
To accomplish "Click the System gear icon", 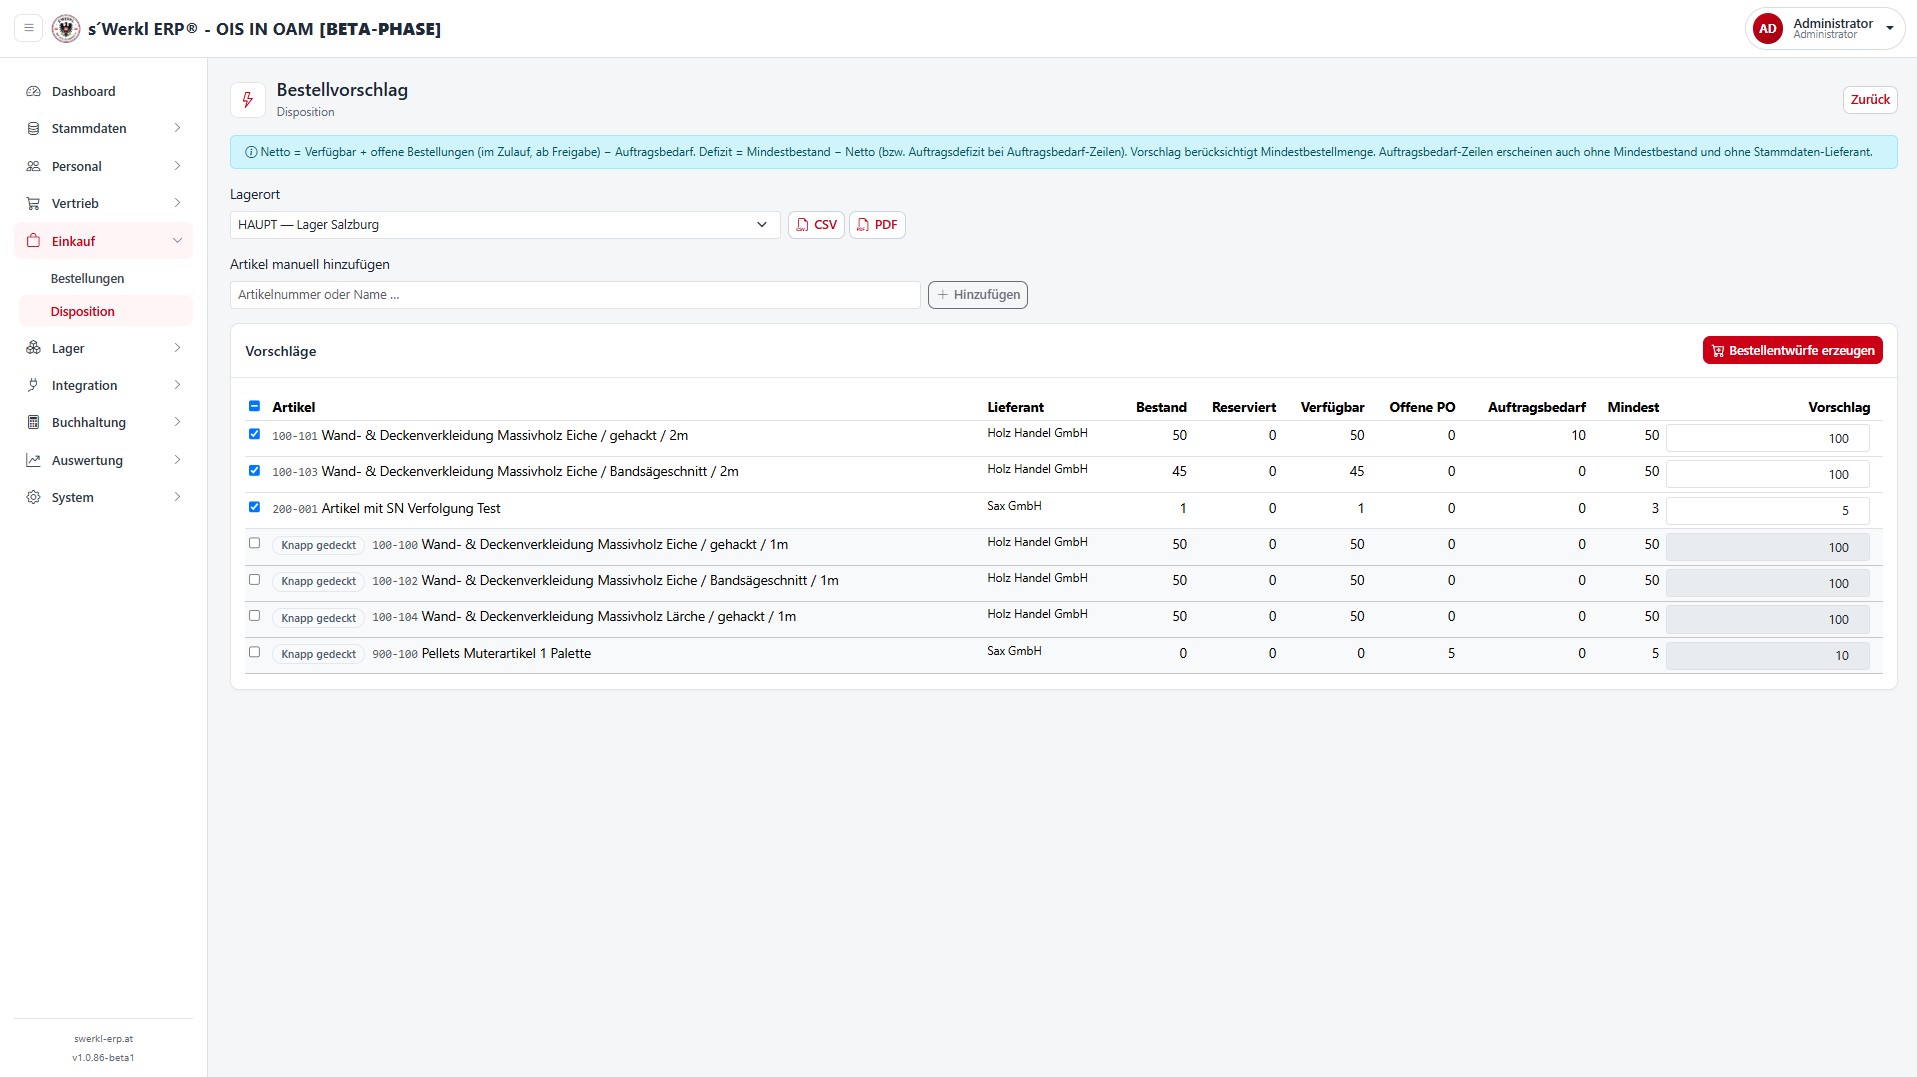I will coord(33,497).
